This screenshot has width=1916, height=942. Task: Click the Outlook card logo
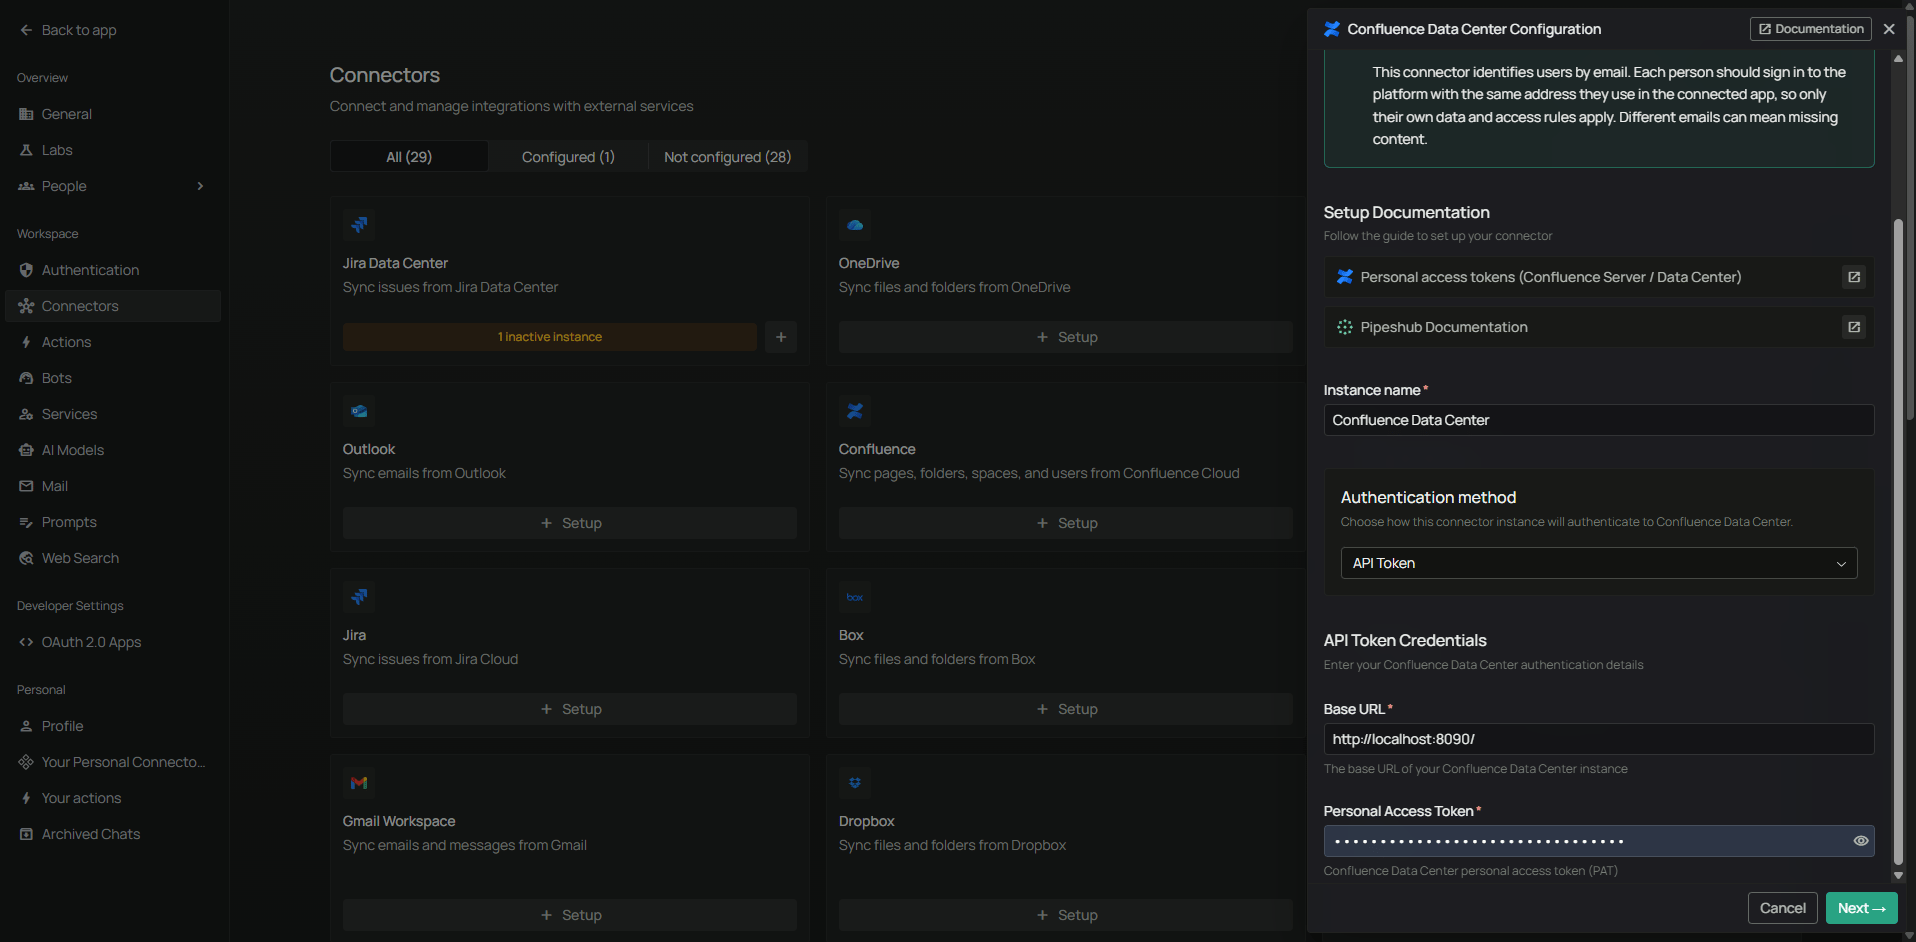point(359,411)
